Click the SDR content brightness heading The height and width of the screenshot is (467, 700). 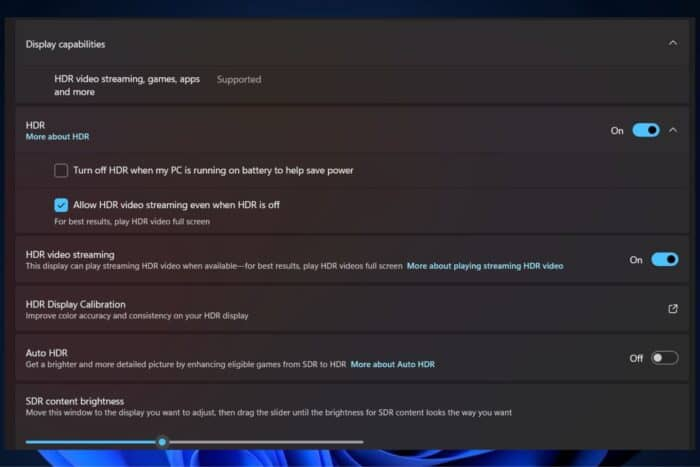pos(75,401)
